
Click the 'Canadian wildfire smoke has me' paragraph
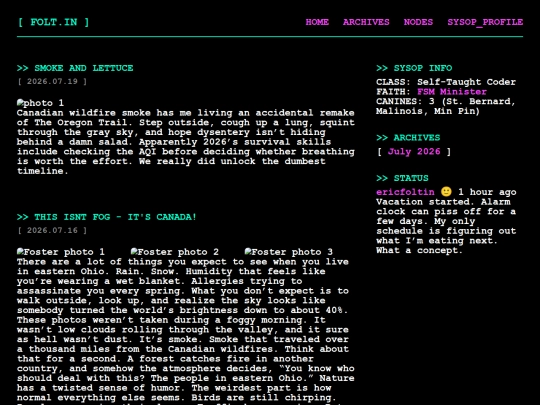(x=186, y=142)
